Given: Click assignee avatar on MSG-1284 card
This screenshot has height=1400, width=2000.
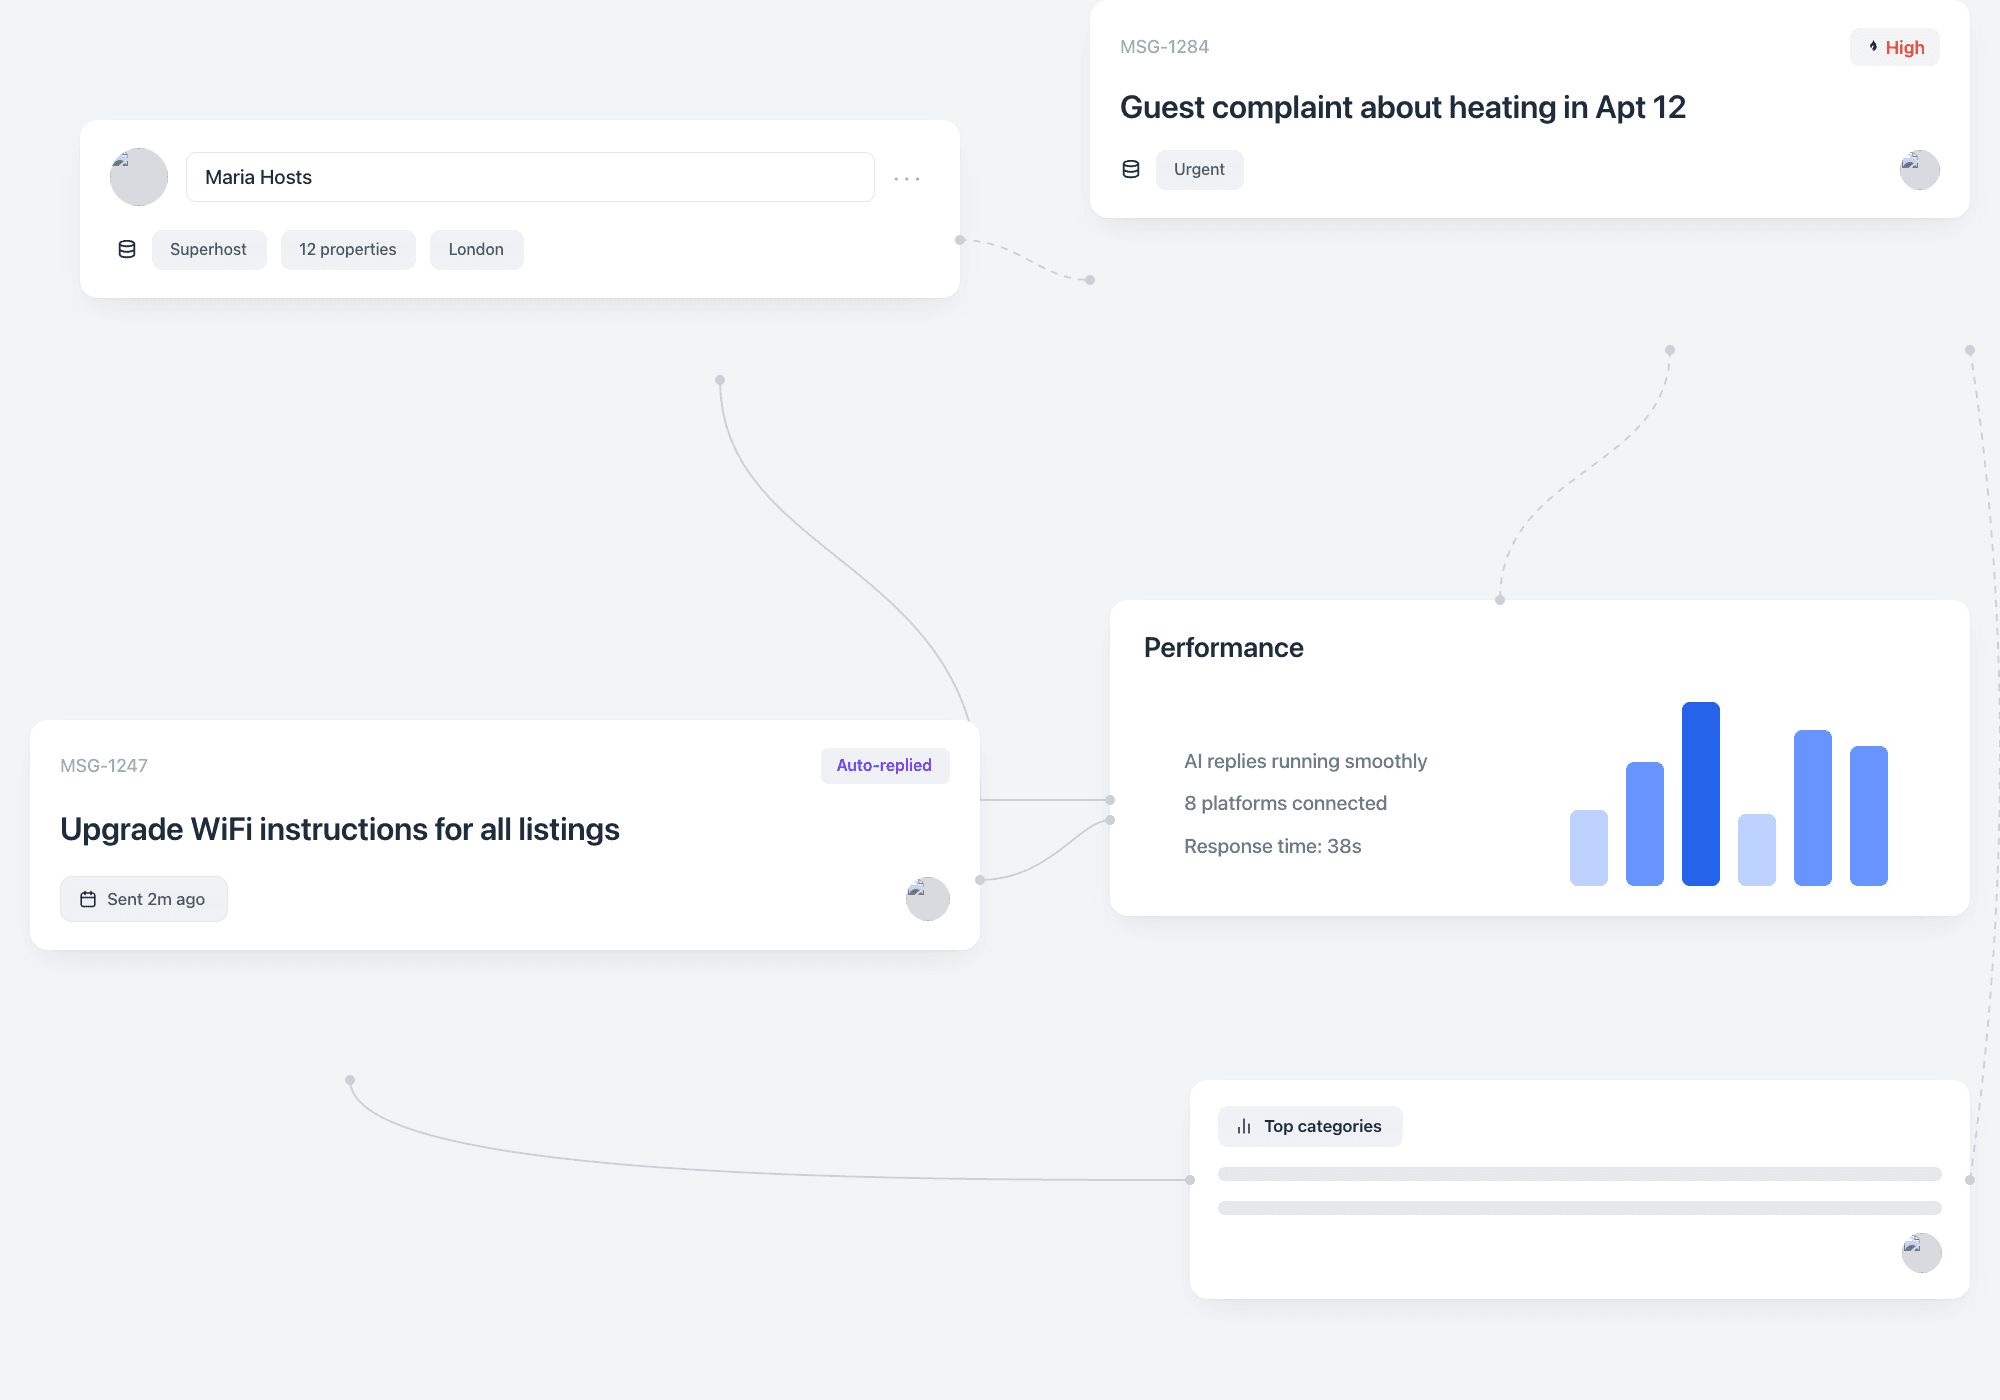Looking at the screenshot, I should point(1919,169).
